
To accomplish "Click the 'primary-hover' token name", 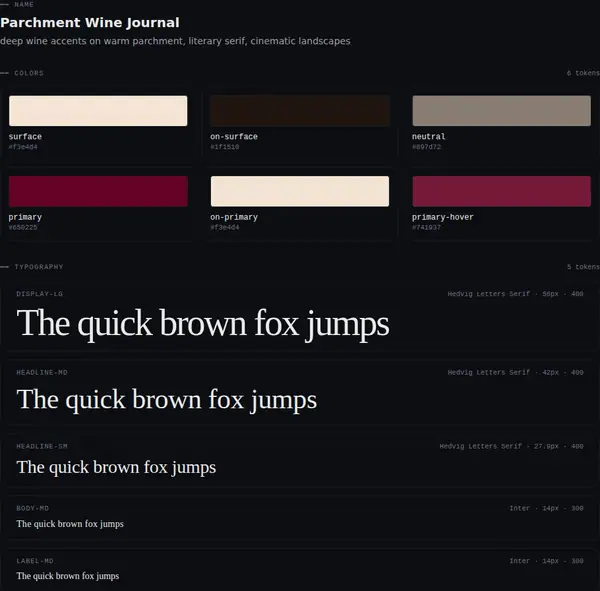I will [443, 217].
